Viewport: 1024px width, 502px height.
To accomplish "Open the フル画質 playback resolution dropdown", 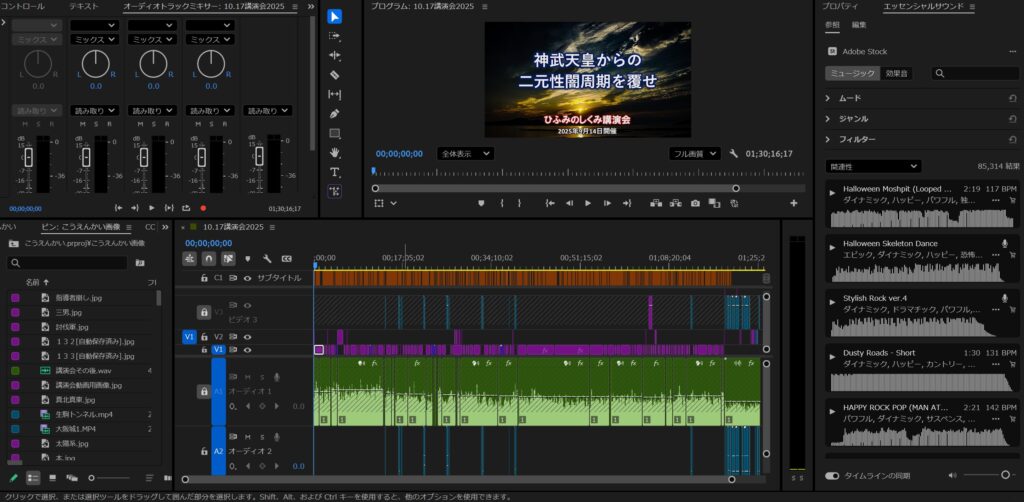I will pos(694,154).
